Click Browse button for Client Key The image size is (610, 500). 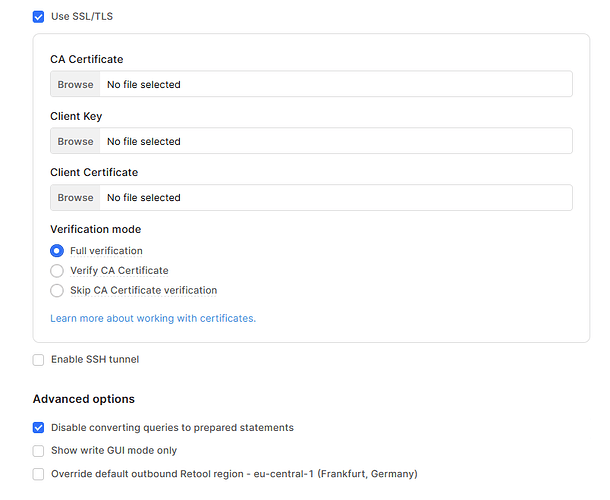pos(75,141)
